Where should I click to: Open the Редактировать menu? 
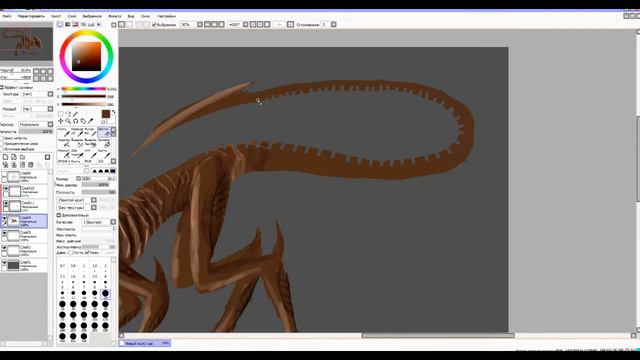31,16
